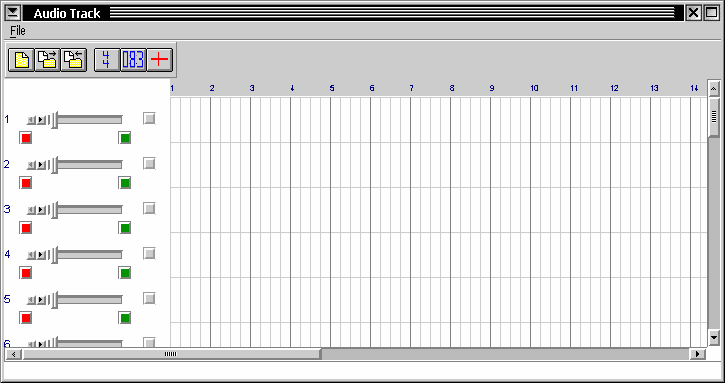Toggle the gray square checkbox on track 3
The image size is (725, 383).
149,208
